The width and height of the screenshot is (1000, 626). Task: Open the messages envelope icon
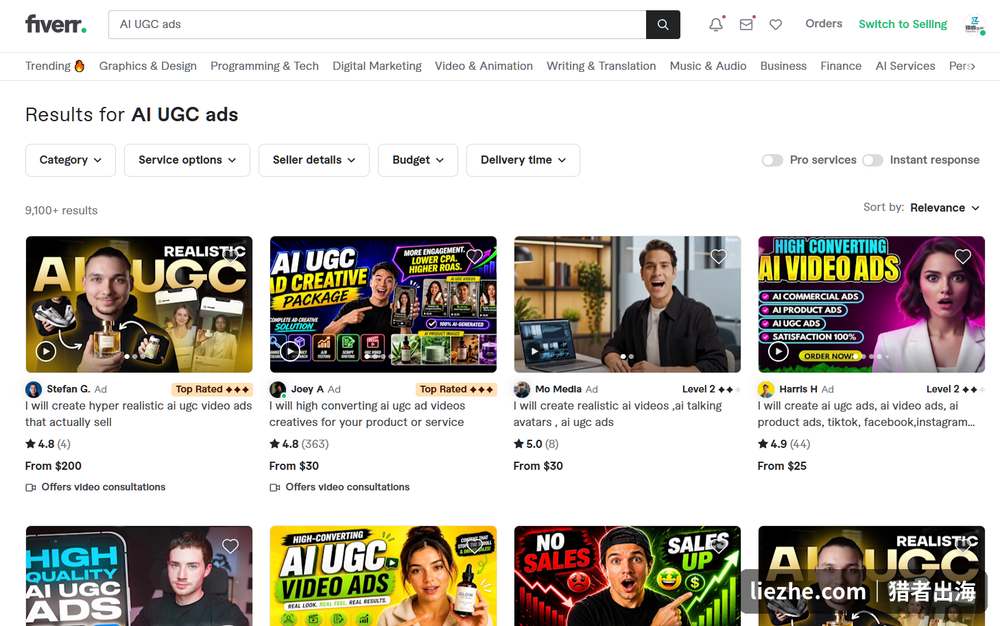point(746,24)
